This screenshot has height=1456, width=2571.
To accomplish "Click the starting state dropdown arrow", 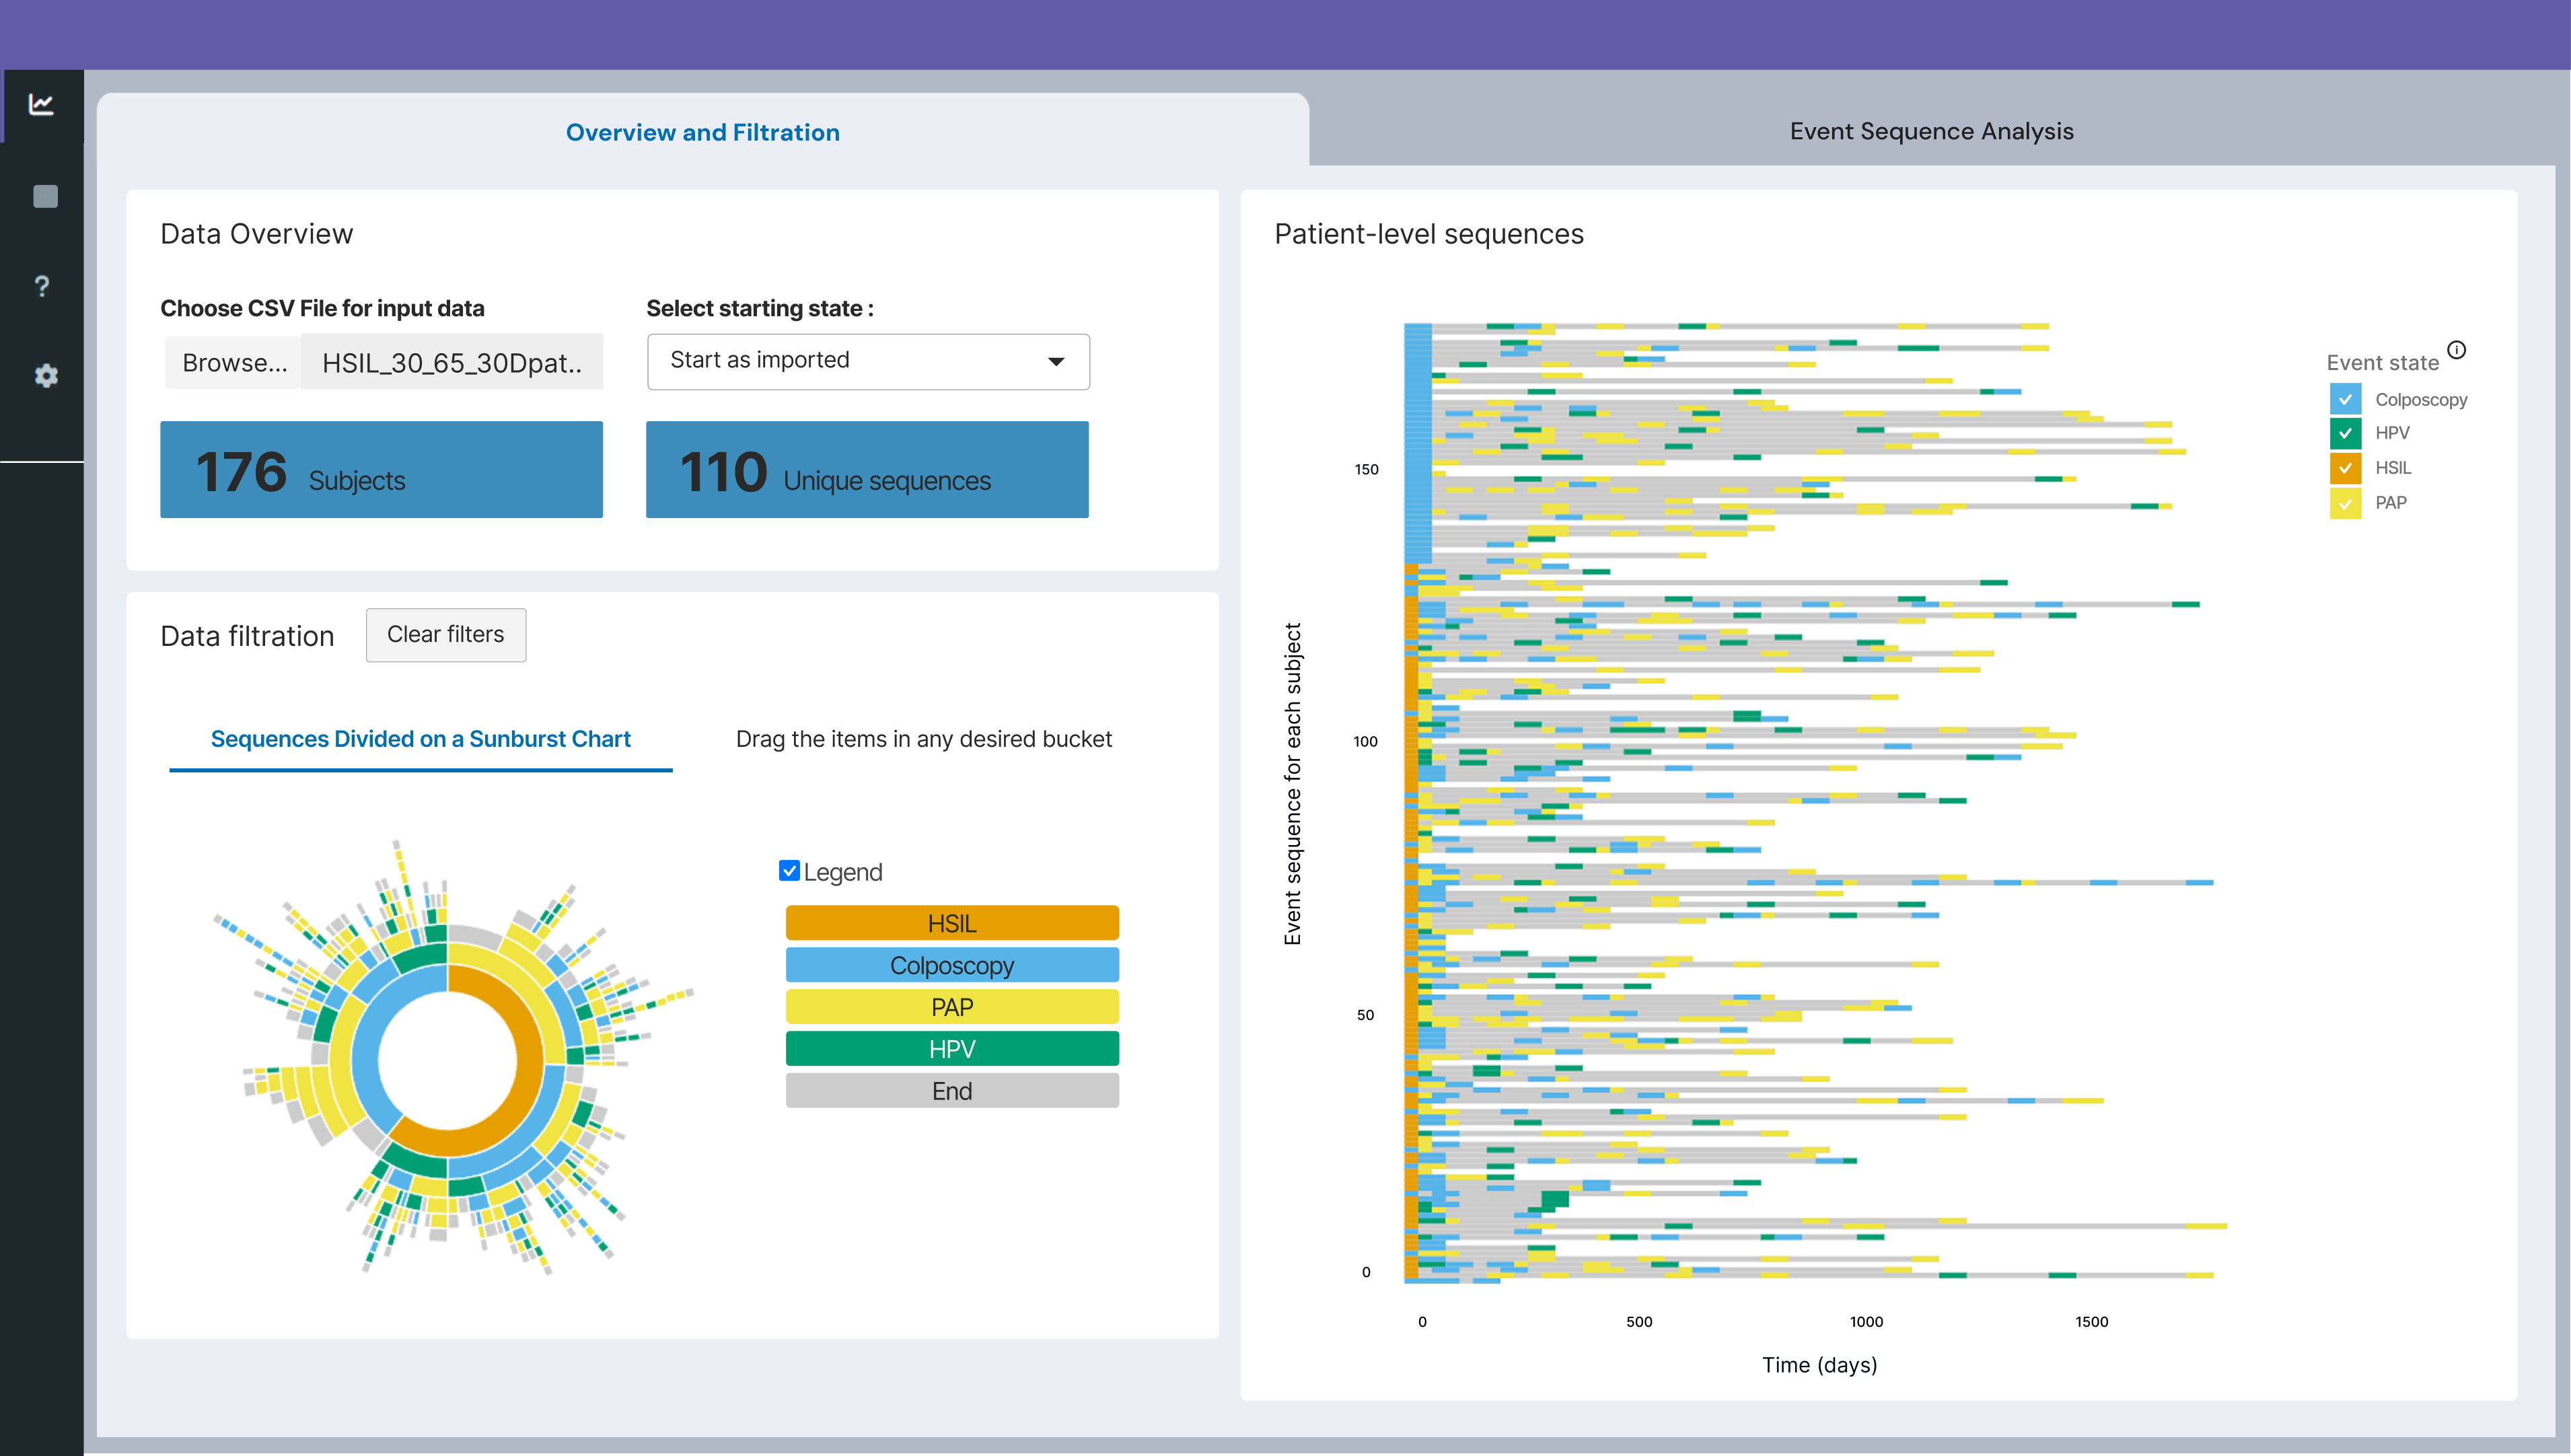I will 1055,361.
